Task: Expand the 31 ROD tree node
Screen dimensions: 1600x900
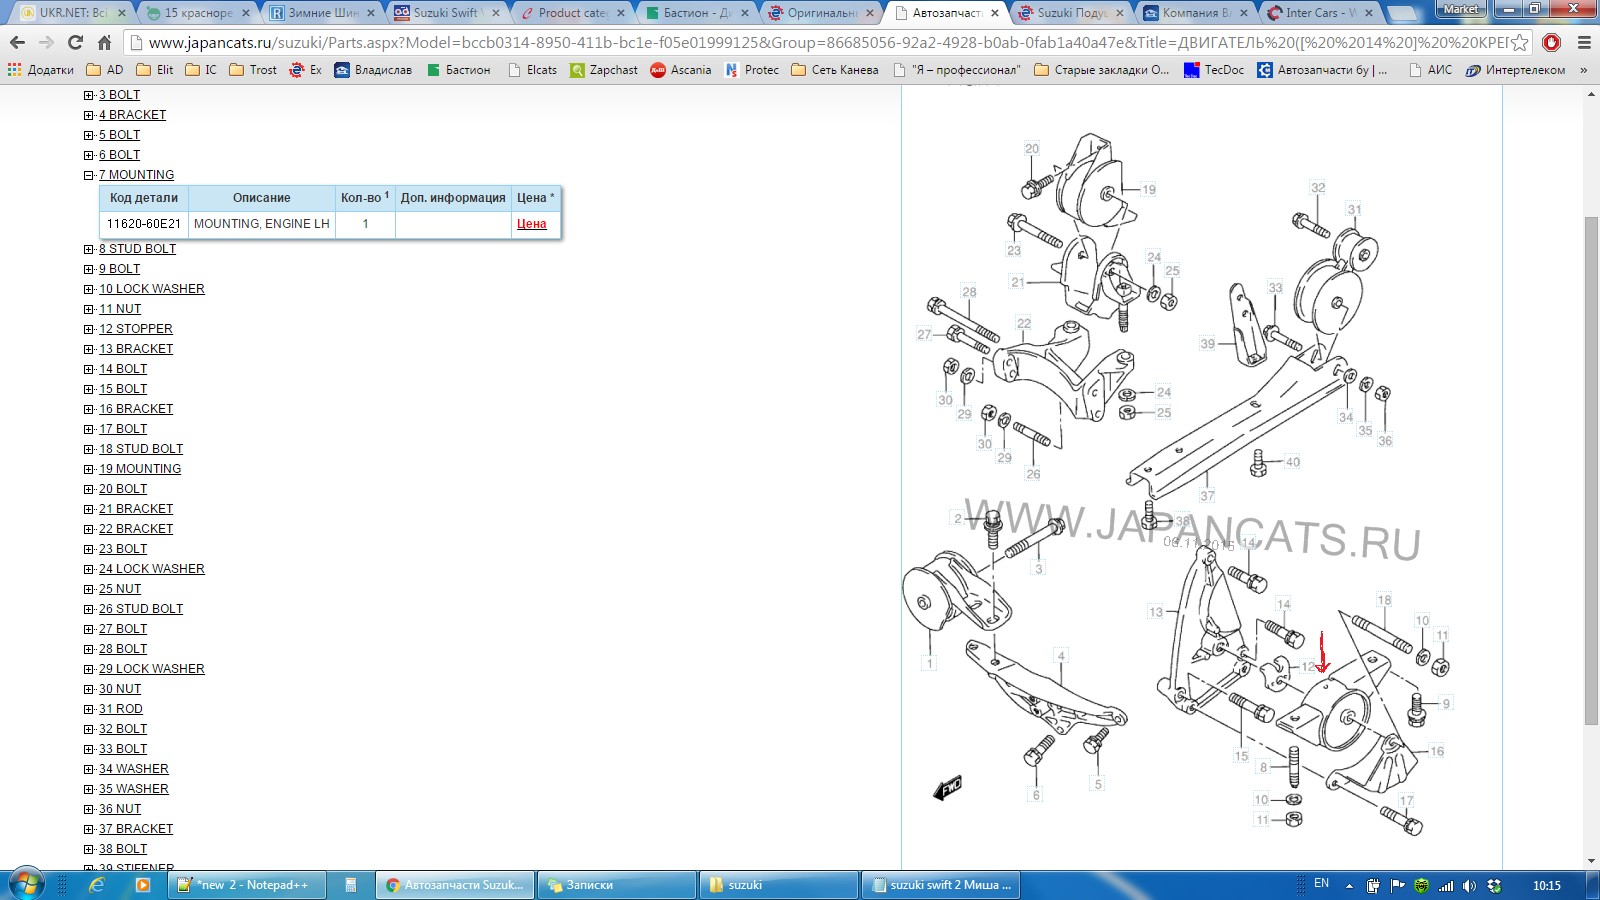Action: (89, 709)
